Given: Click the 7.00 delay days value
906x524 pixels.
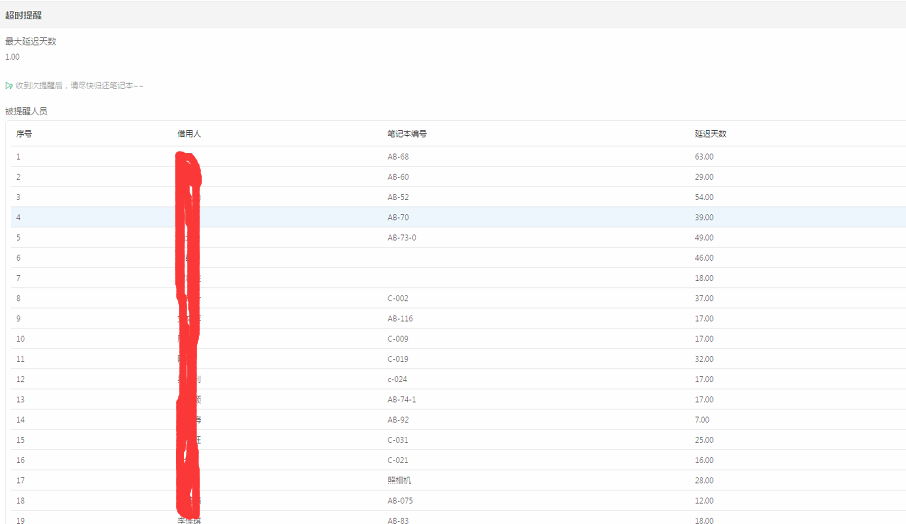Looking at the screenshot, I should point(702,419).
